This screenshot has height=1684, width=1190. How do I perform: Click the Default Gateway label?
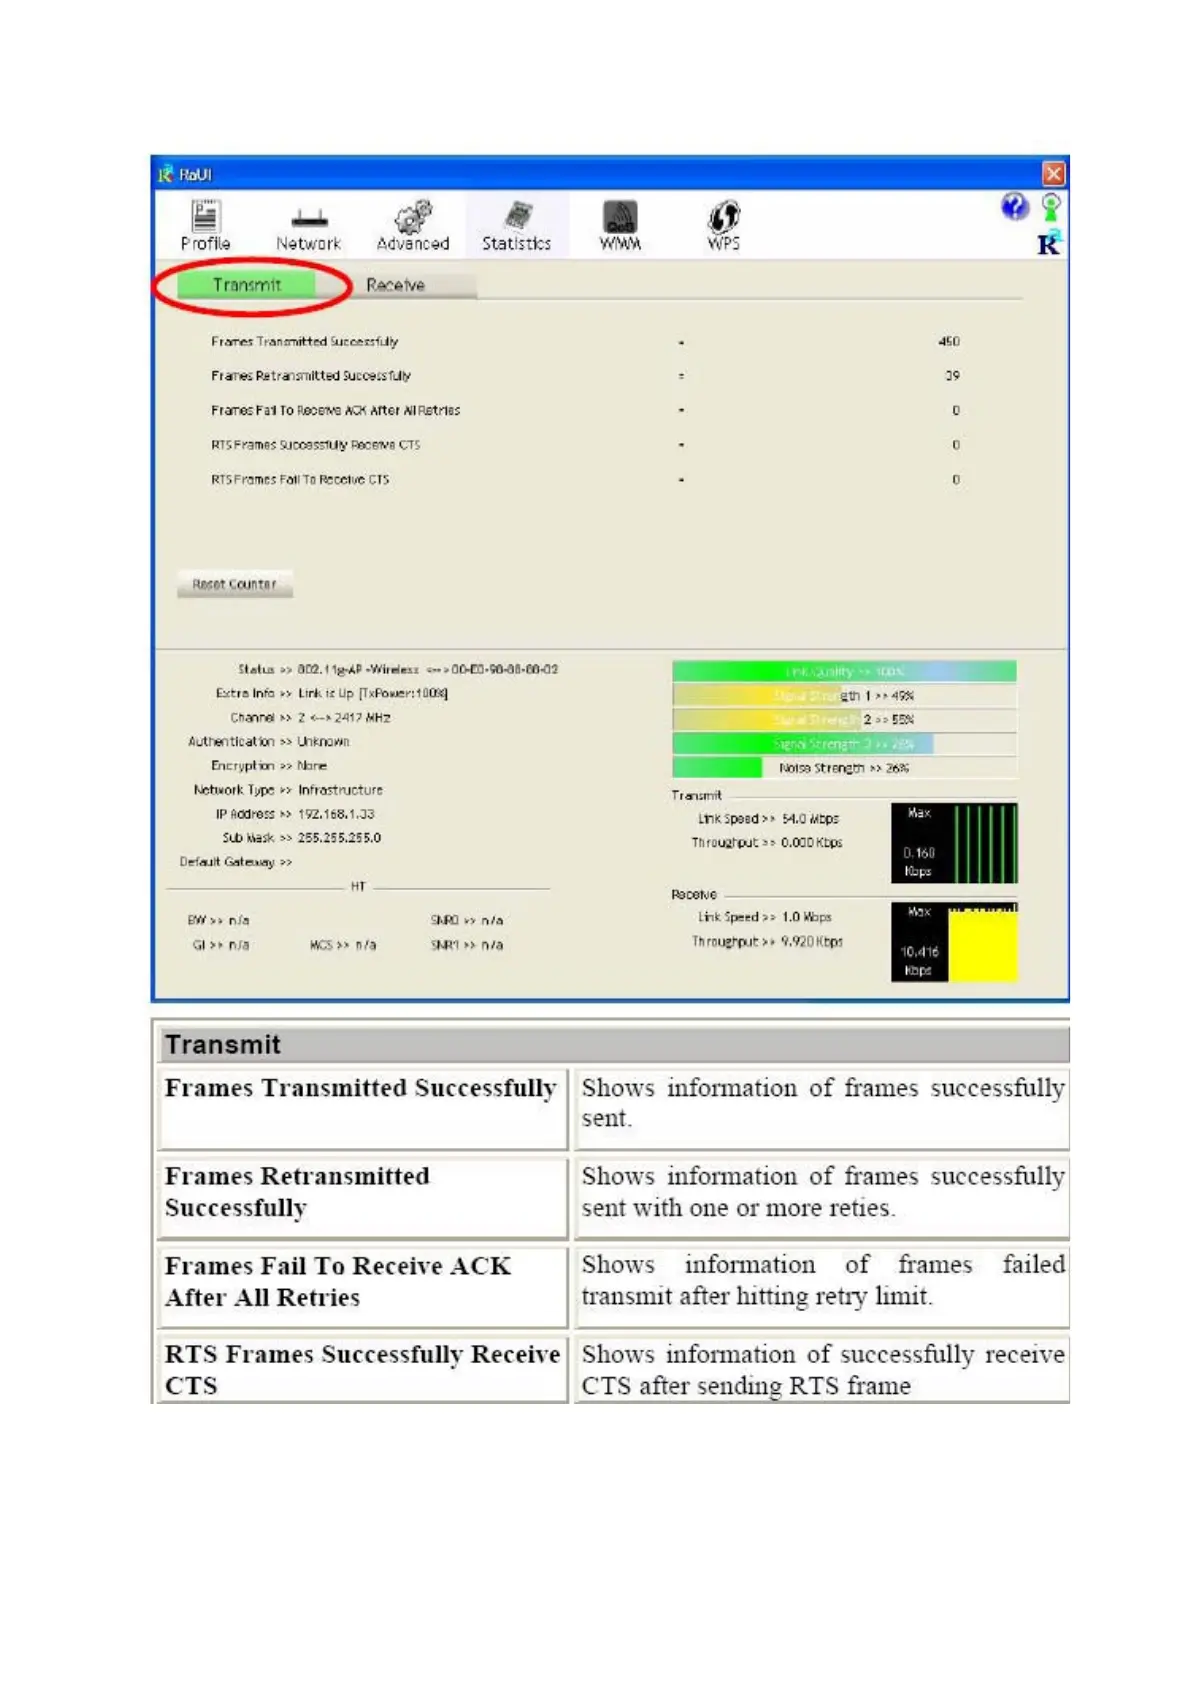click(236, 862)
